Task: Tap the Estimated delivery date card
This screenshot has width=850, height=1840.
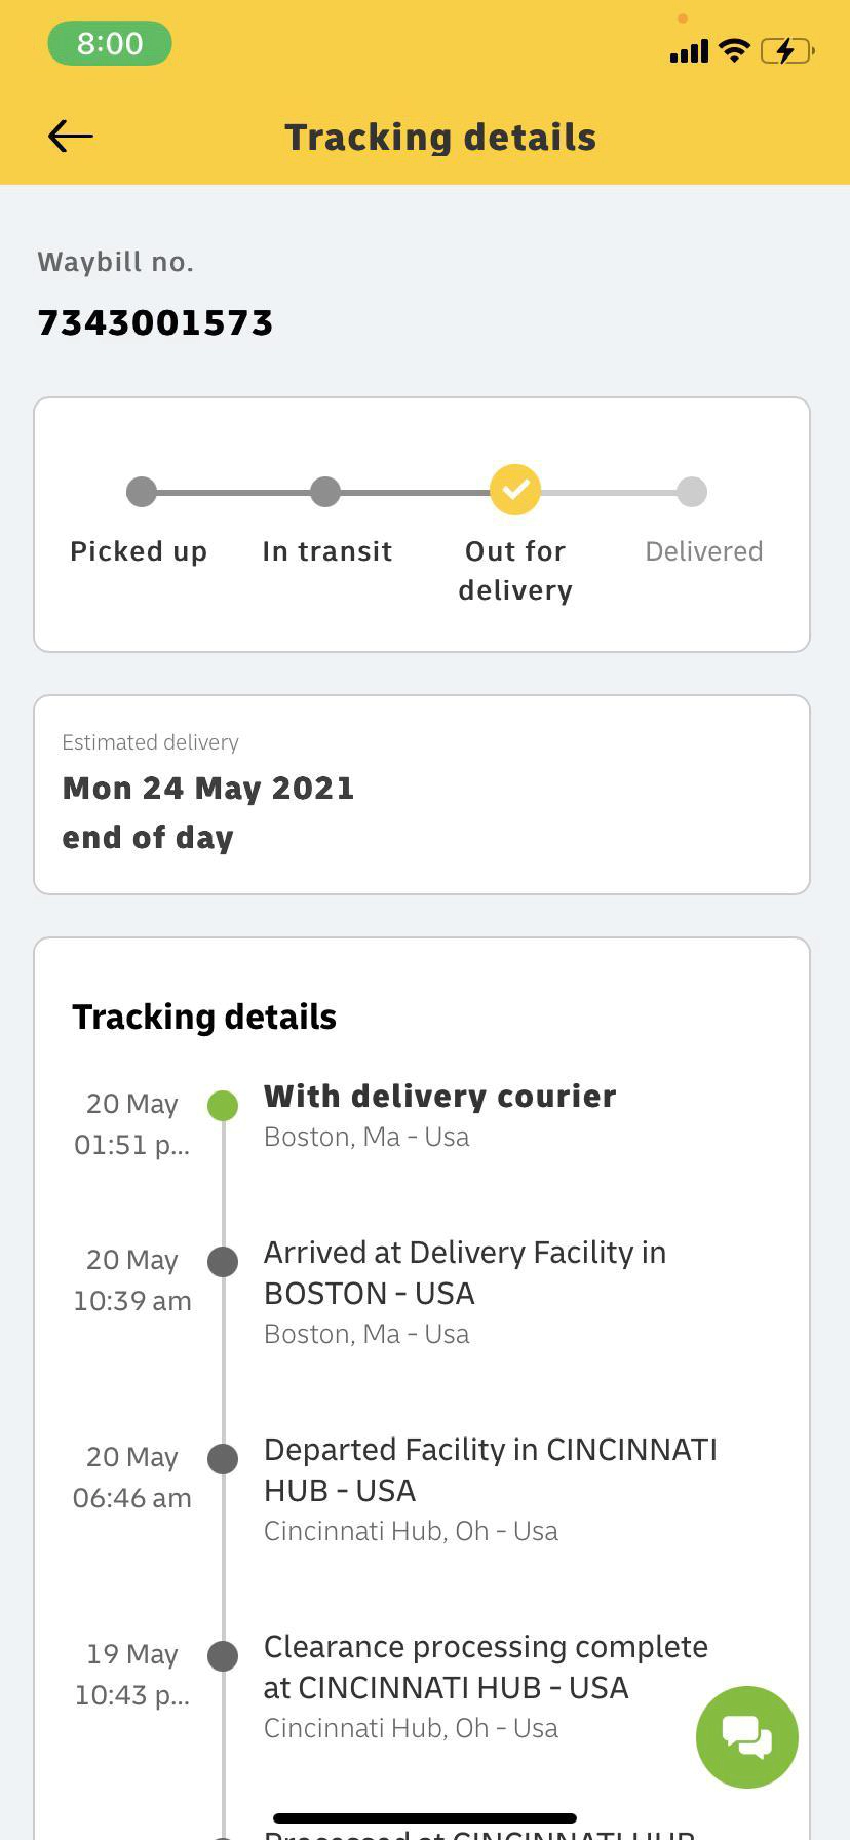Action: [421, 794]
